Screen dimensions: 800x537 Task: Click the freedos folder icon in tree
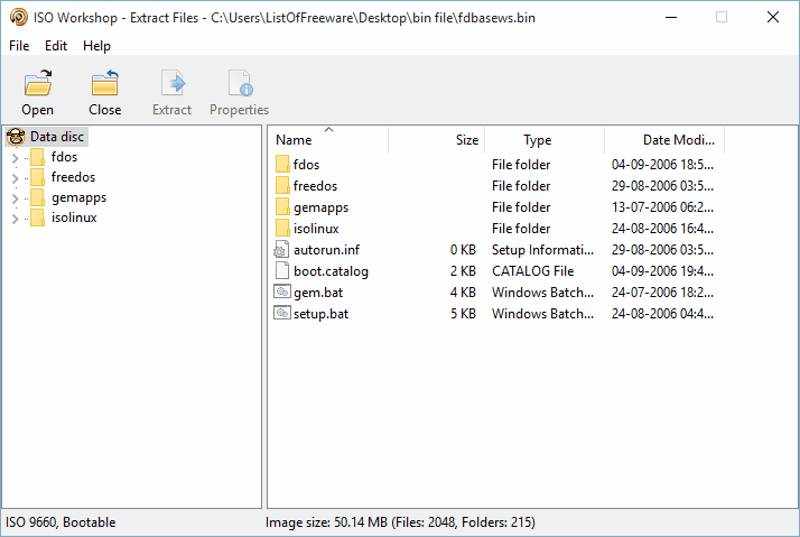click(37, 177)
